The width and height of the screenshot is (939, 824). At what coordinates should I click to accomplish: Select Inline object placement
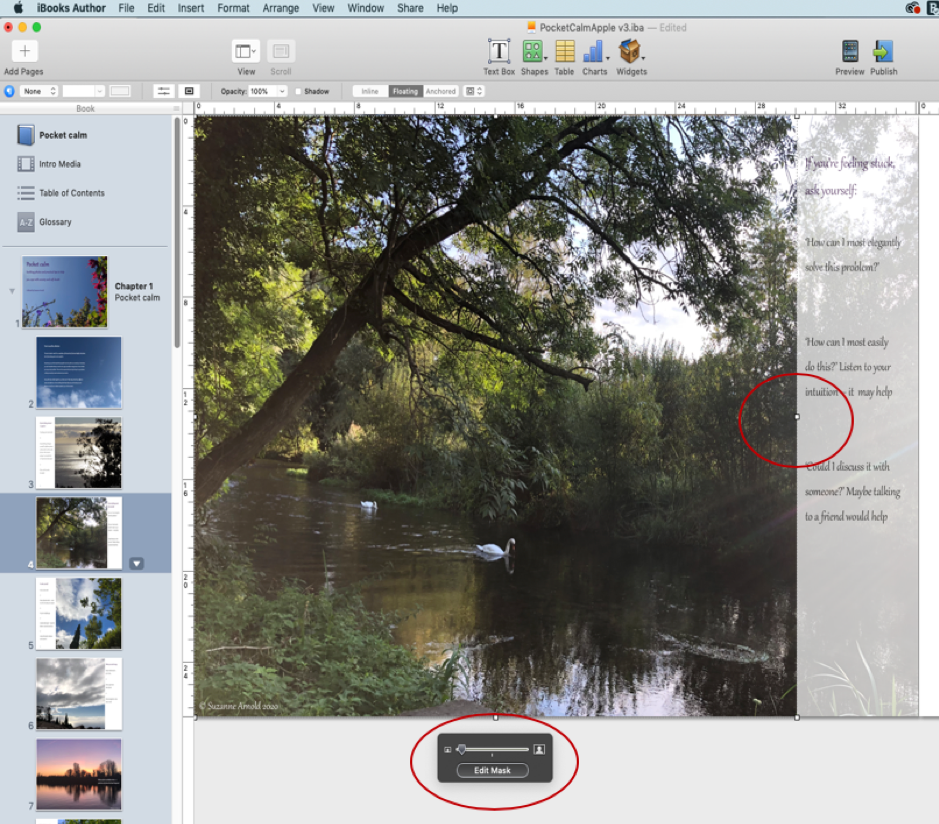click(x=370, y=91)
